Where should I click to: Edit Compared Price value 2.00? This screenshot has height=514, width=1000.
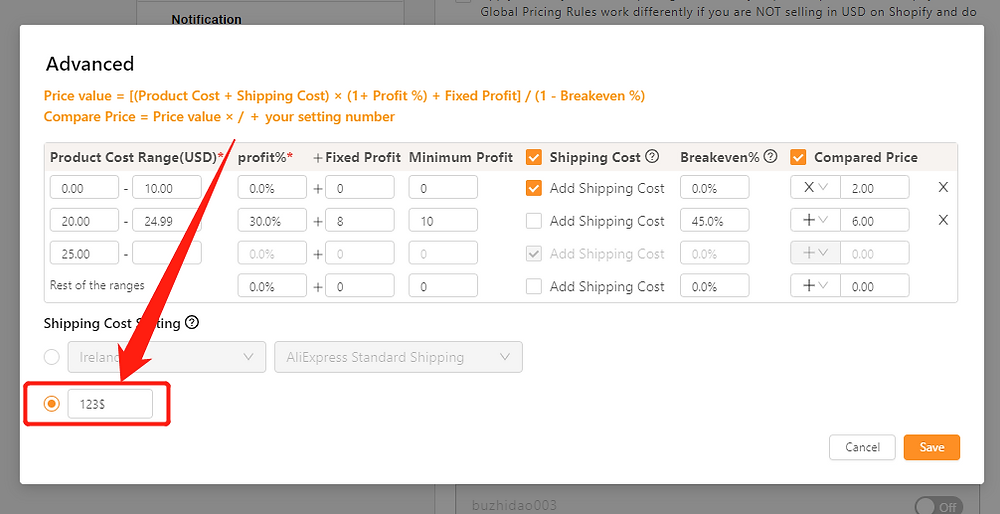875,187
